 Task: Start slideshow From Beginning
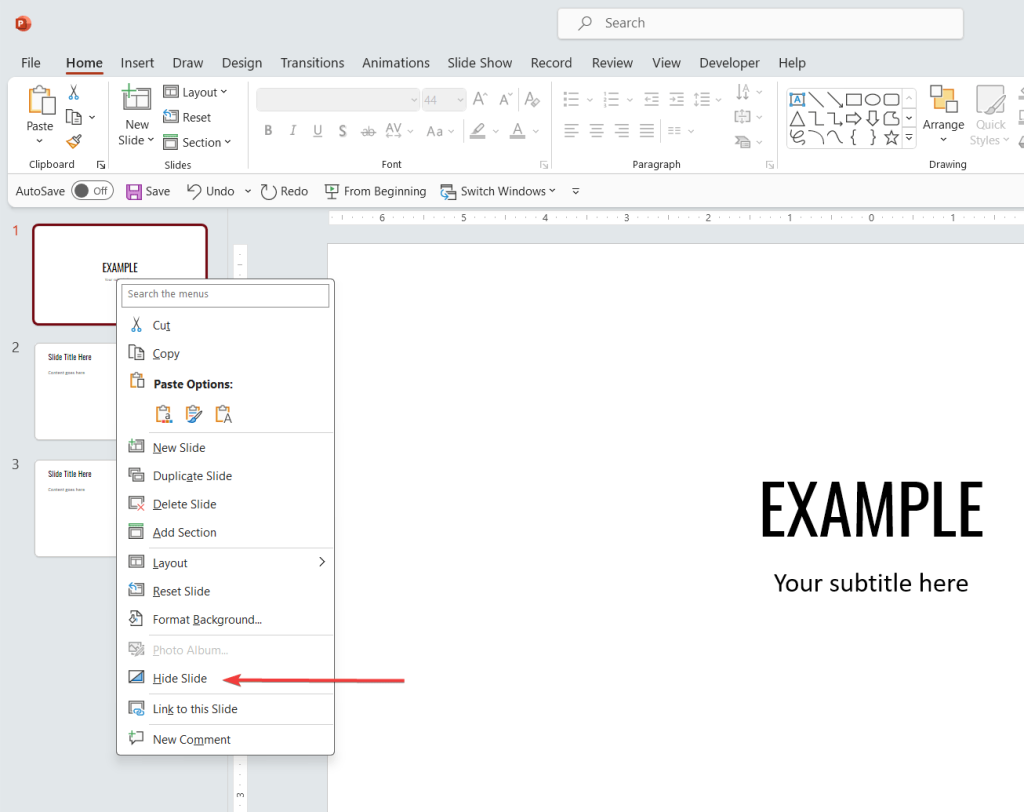(376, 191)
